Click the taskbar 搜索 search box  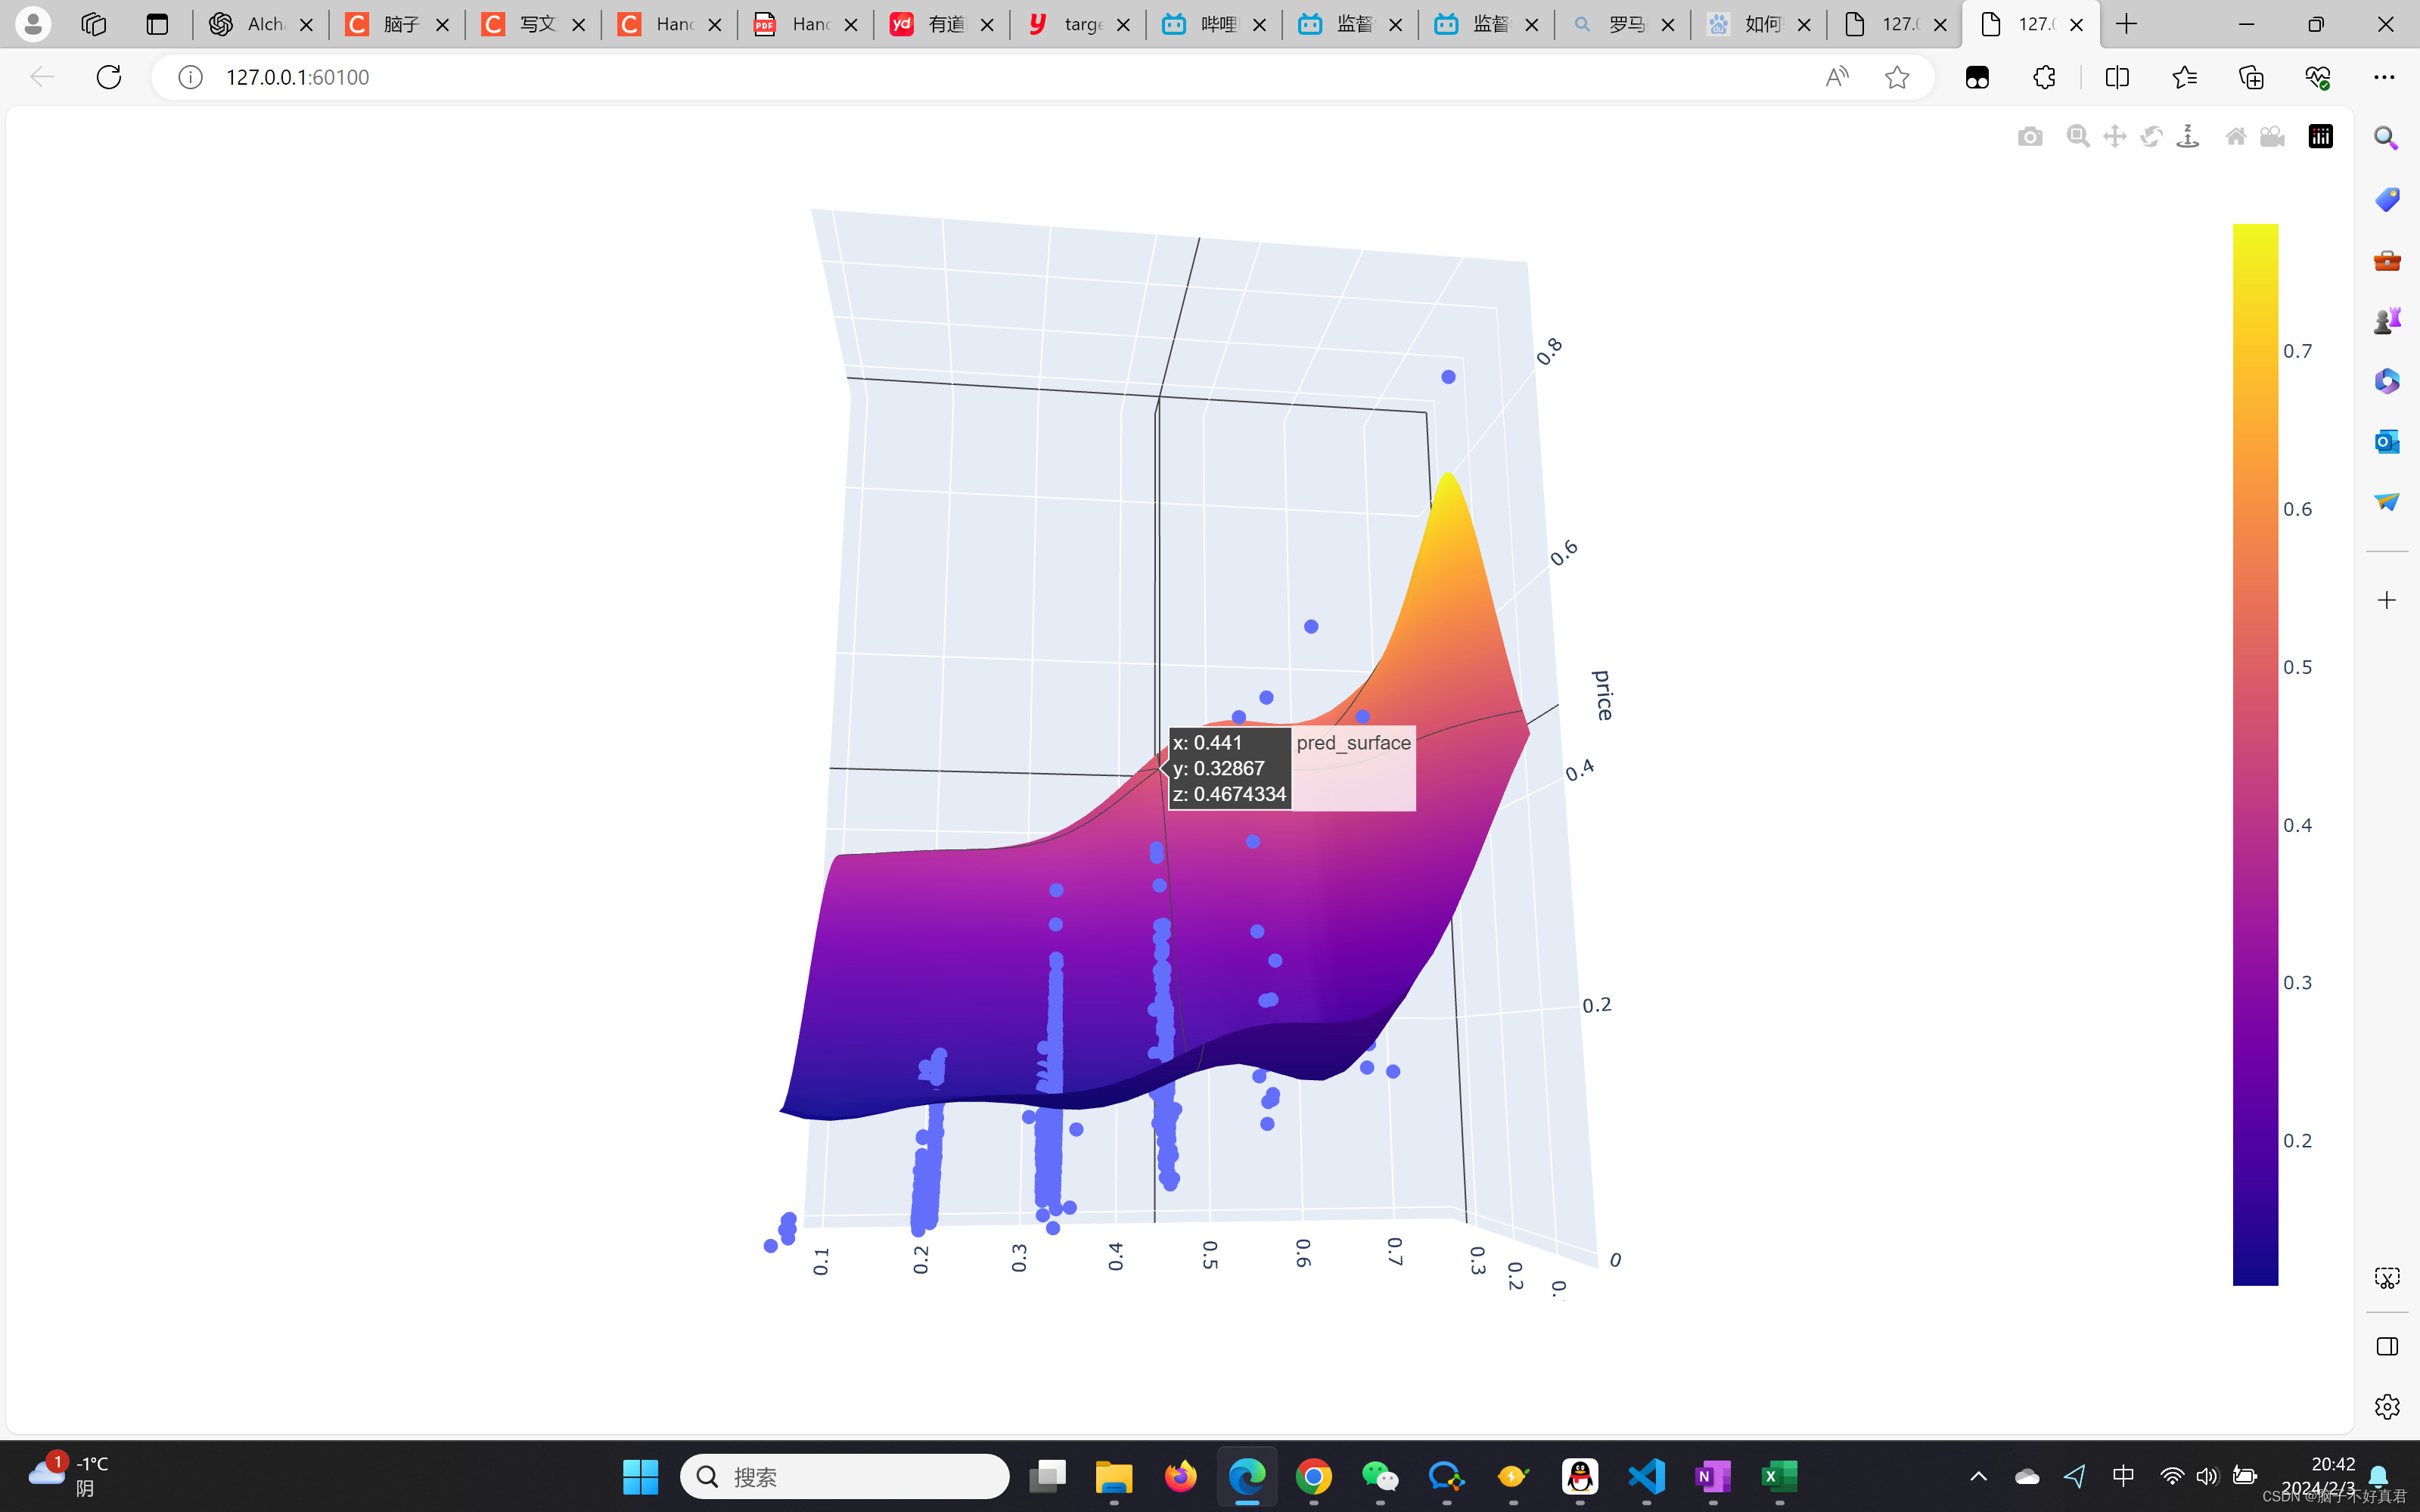click(x=844, y=1476)
